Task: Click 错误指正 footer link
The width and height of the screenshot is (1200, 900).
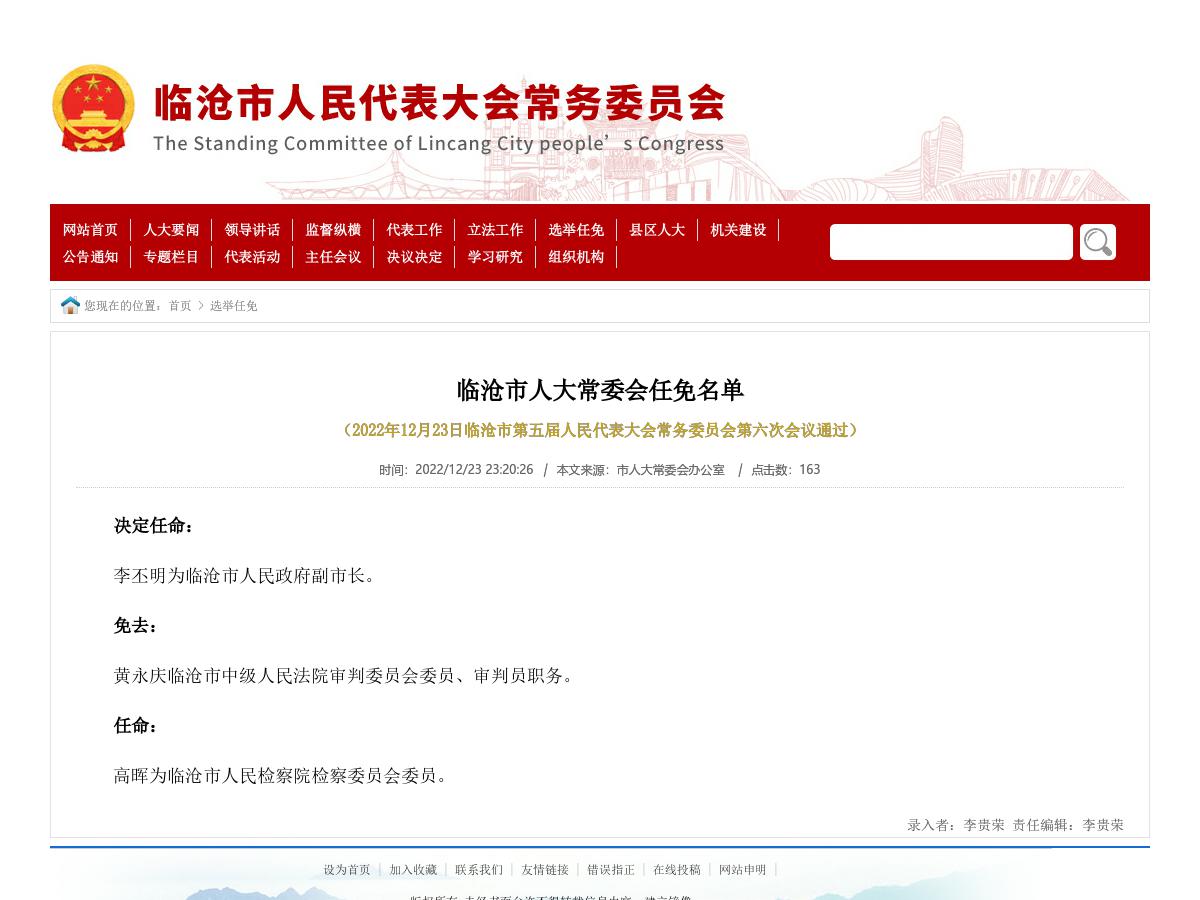Action: [x=611, y=870]
